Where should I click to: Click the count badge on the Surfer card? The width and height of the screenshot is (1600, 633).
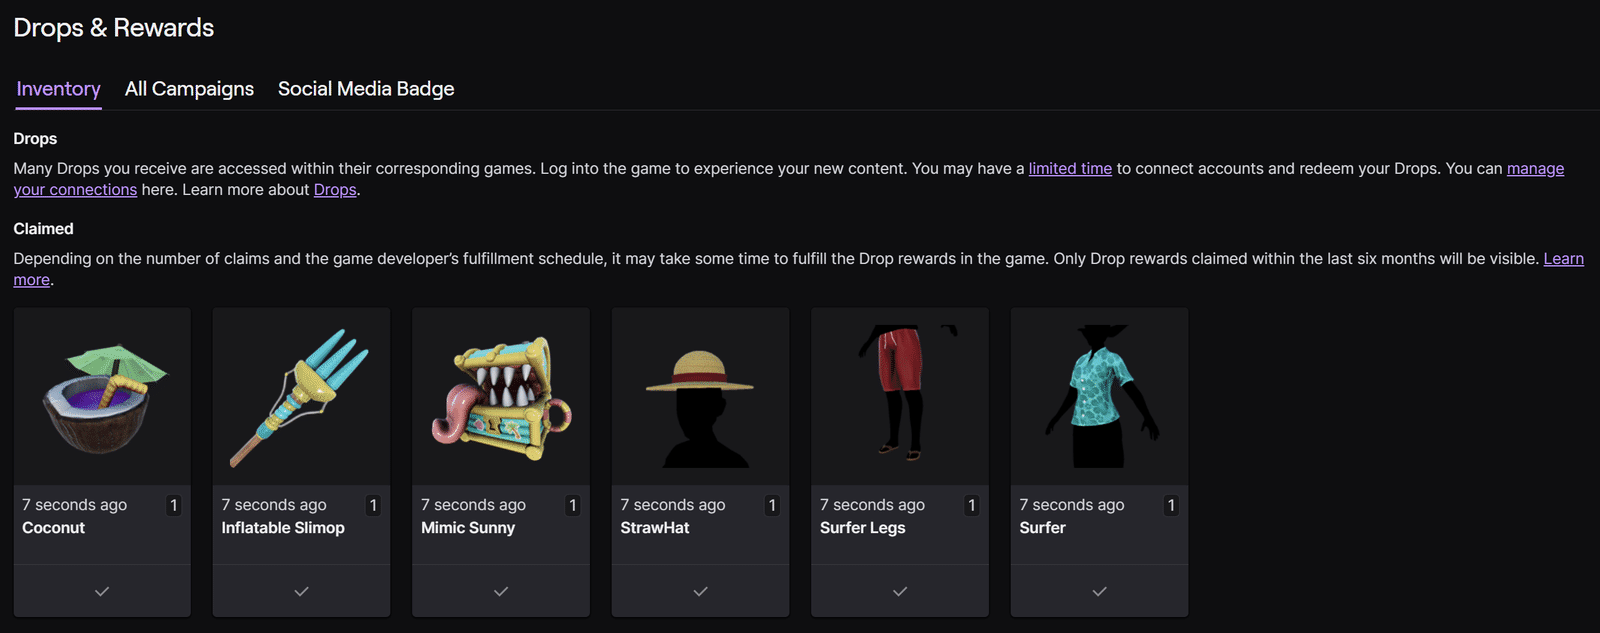(1171, 505)
